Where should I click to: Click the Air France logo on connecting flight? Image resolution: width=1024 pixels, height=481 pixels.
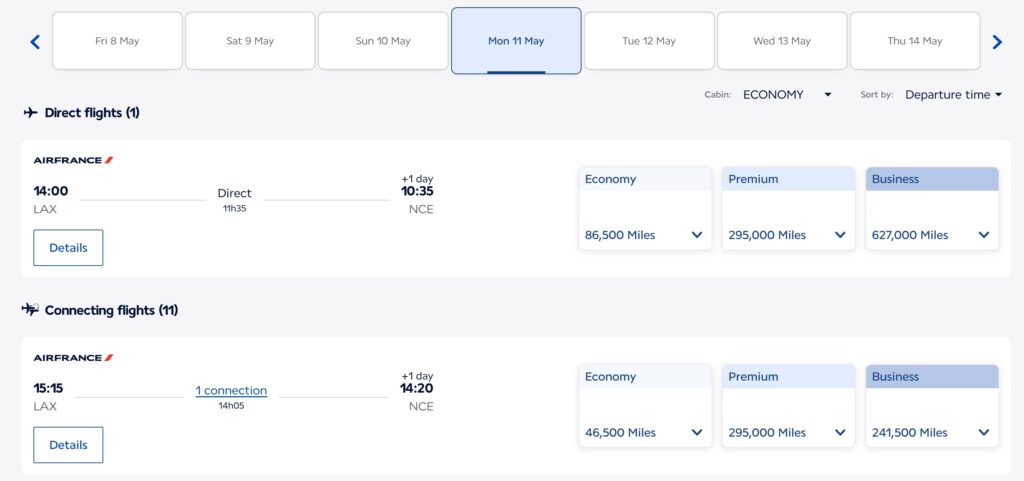tap(73, 358)
